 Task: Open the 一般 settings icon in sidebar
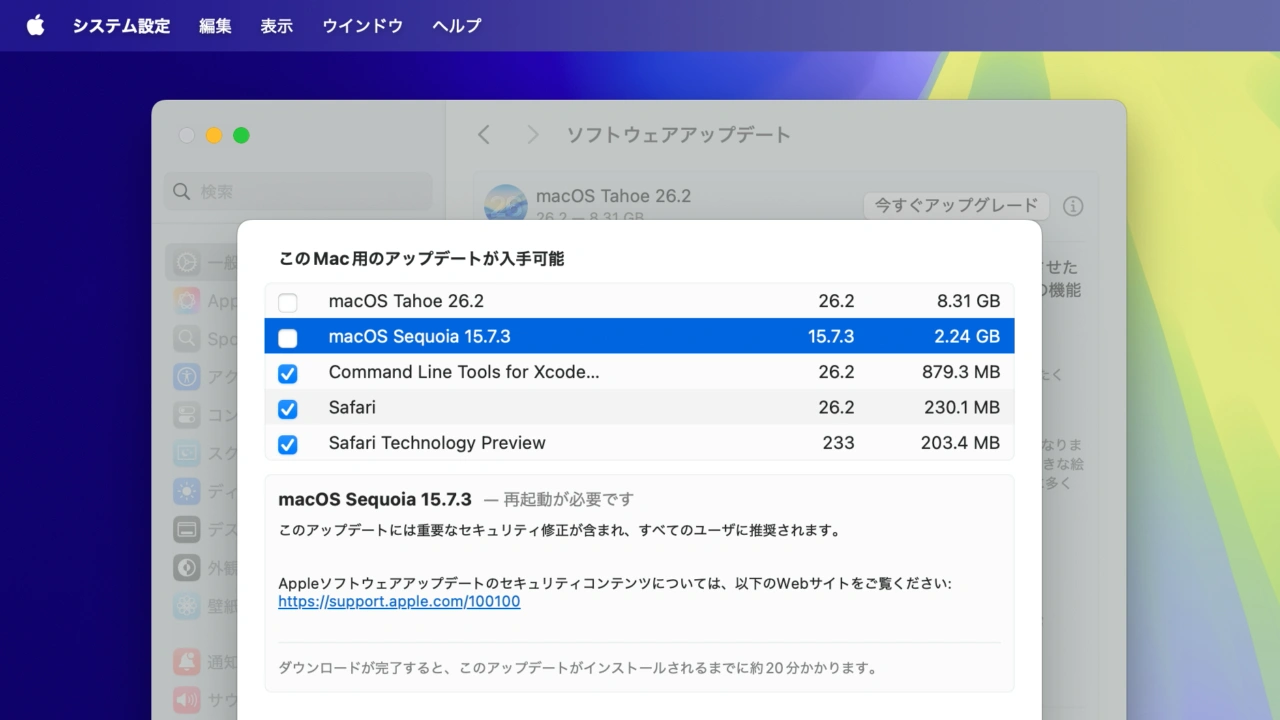click(x=186, y=261)
